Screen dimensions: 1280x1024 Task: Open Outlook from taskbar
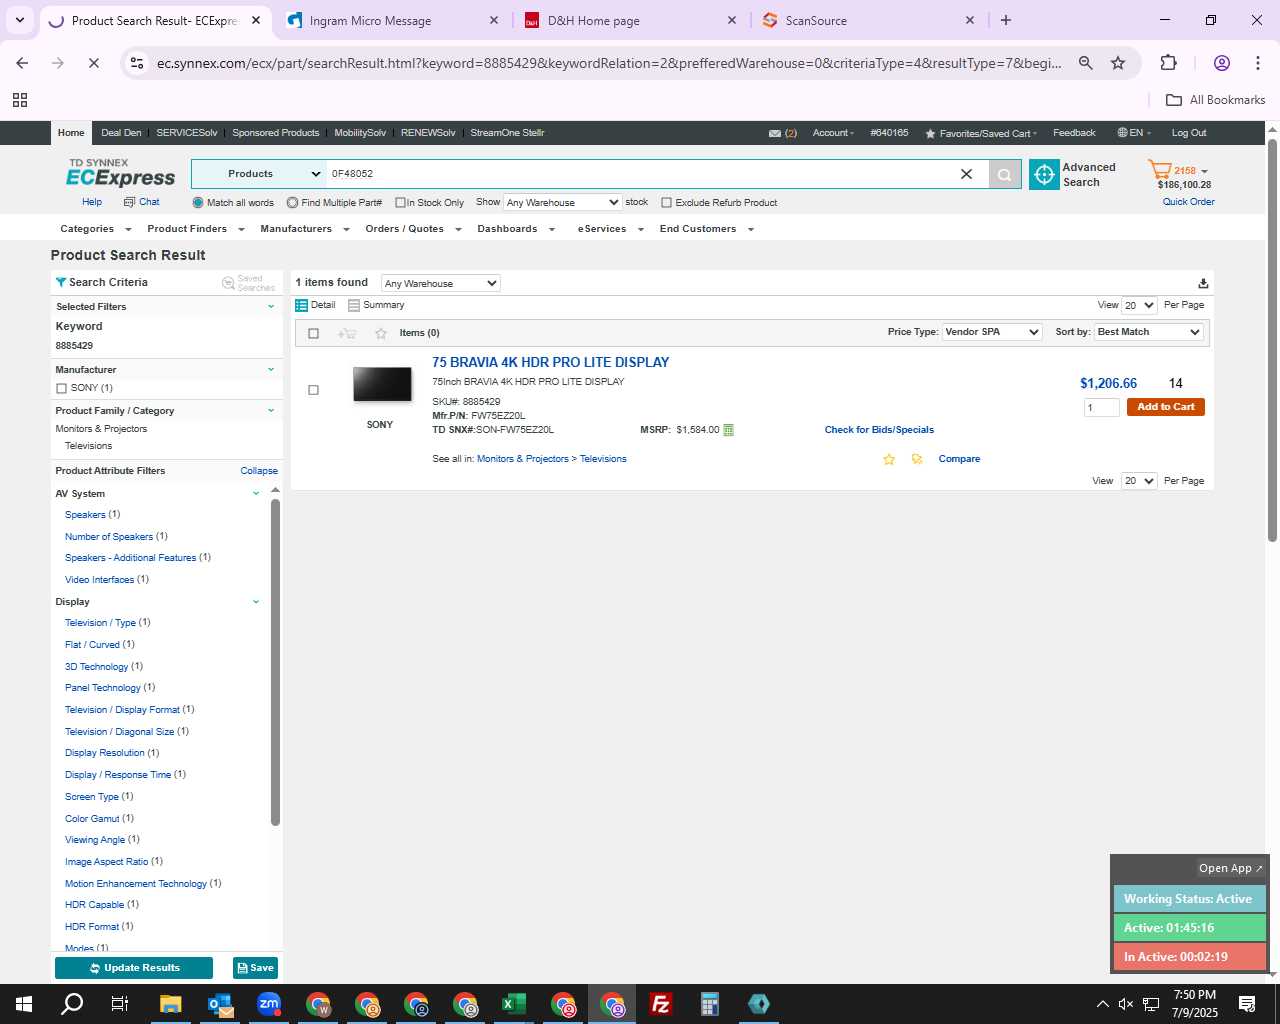coord(220,1004)
